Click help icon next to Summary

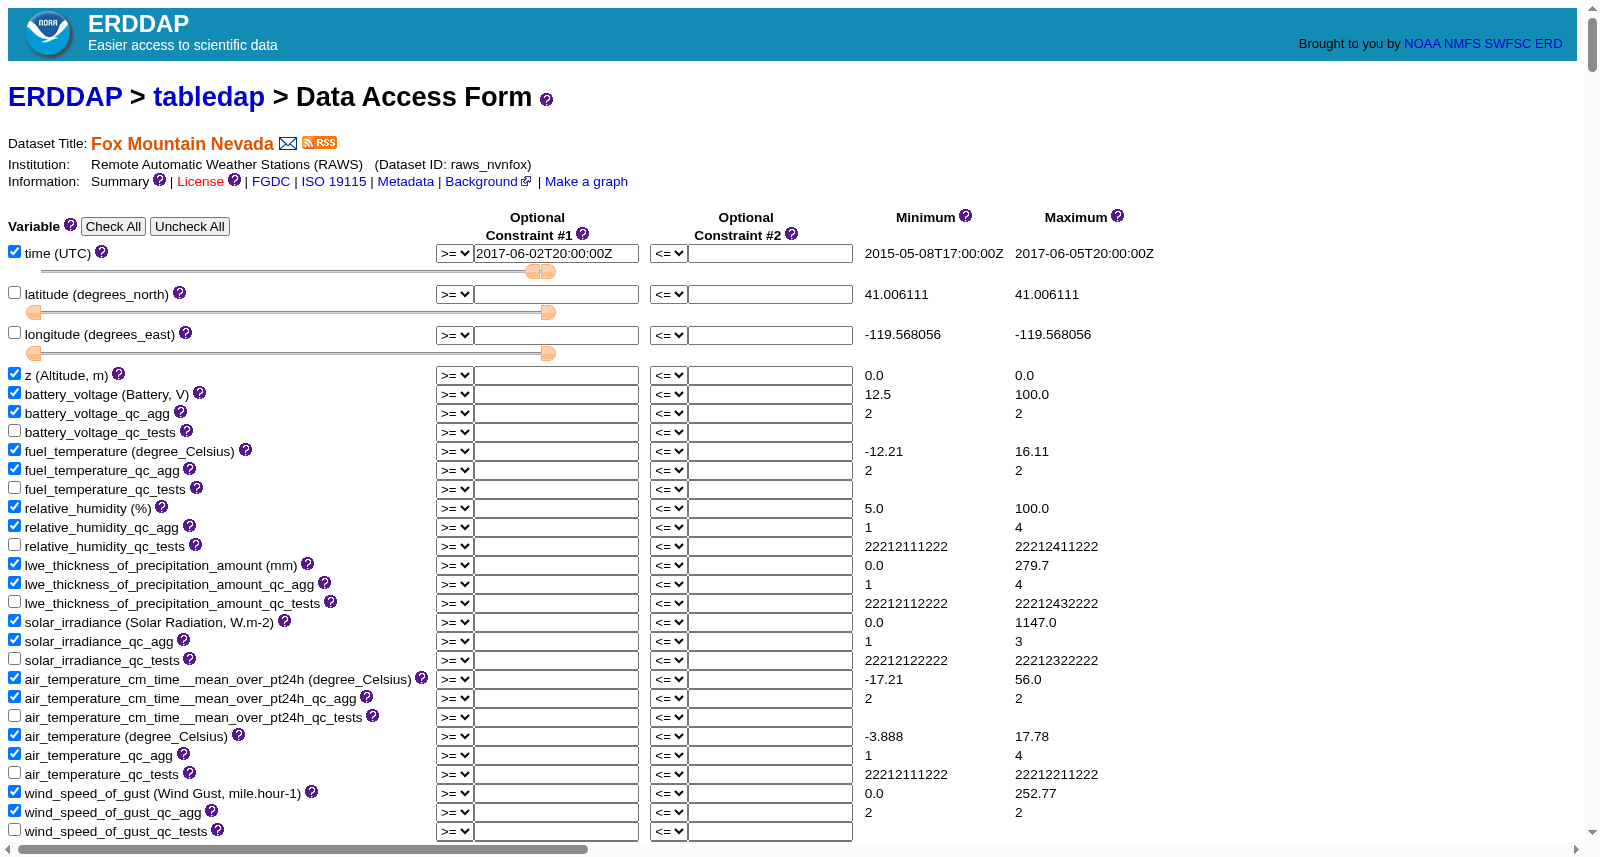[x=159, y=180]
